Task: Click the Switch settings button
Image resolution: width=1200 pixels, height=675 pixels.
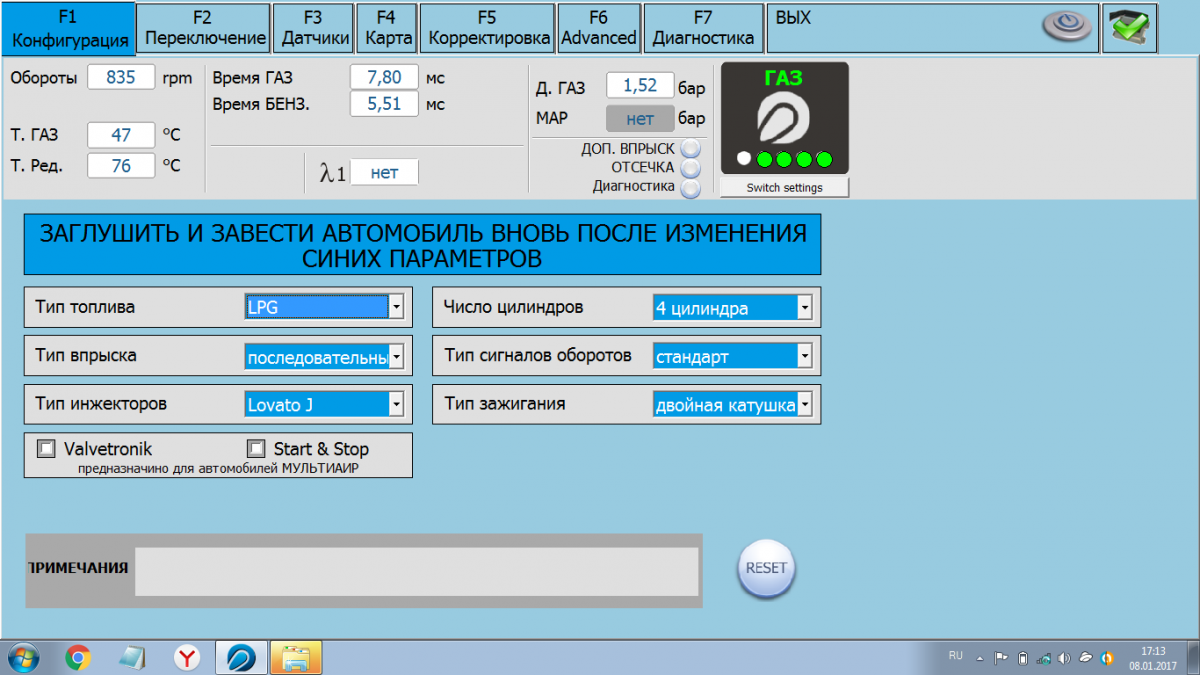Action: [784, 188]
